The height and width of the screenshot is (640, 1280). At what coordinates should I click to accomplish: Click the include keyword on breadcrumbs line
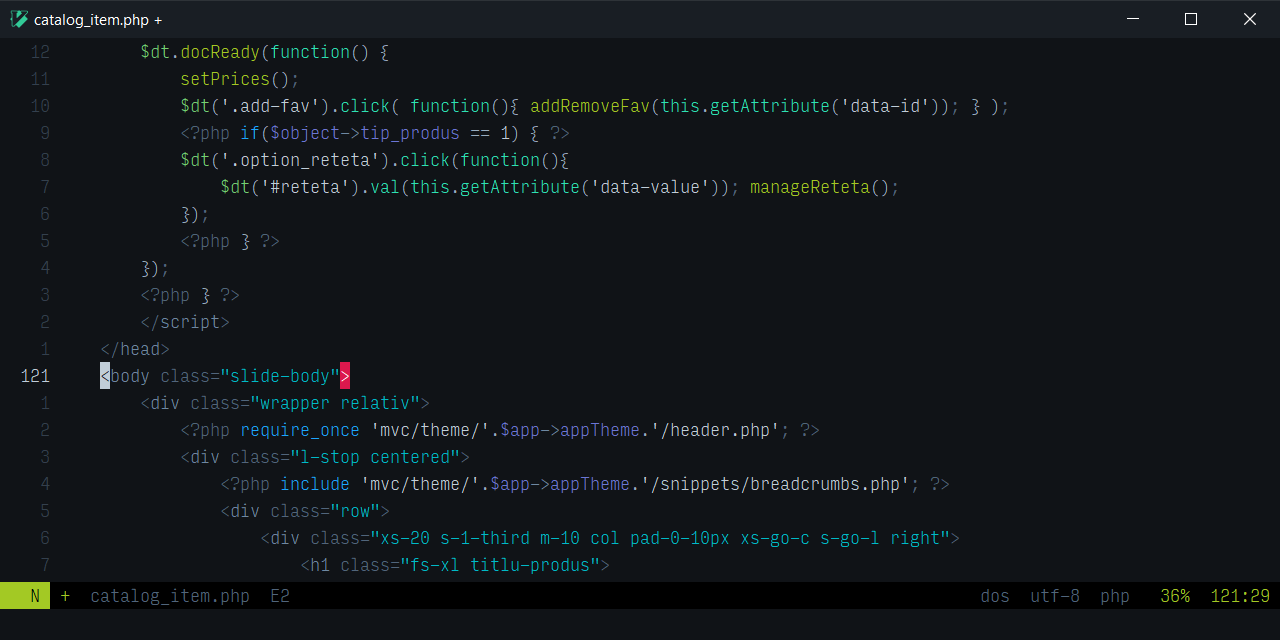point(315,484)
